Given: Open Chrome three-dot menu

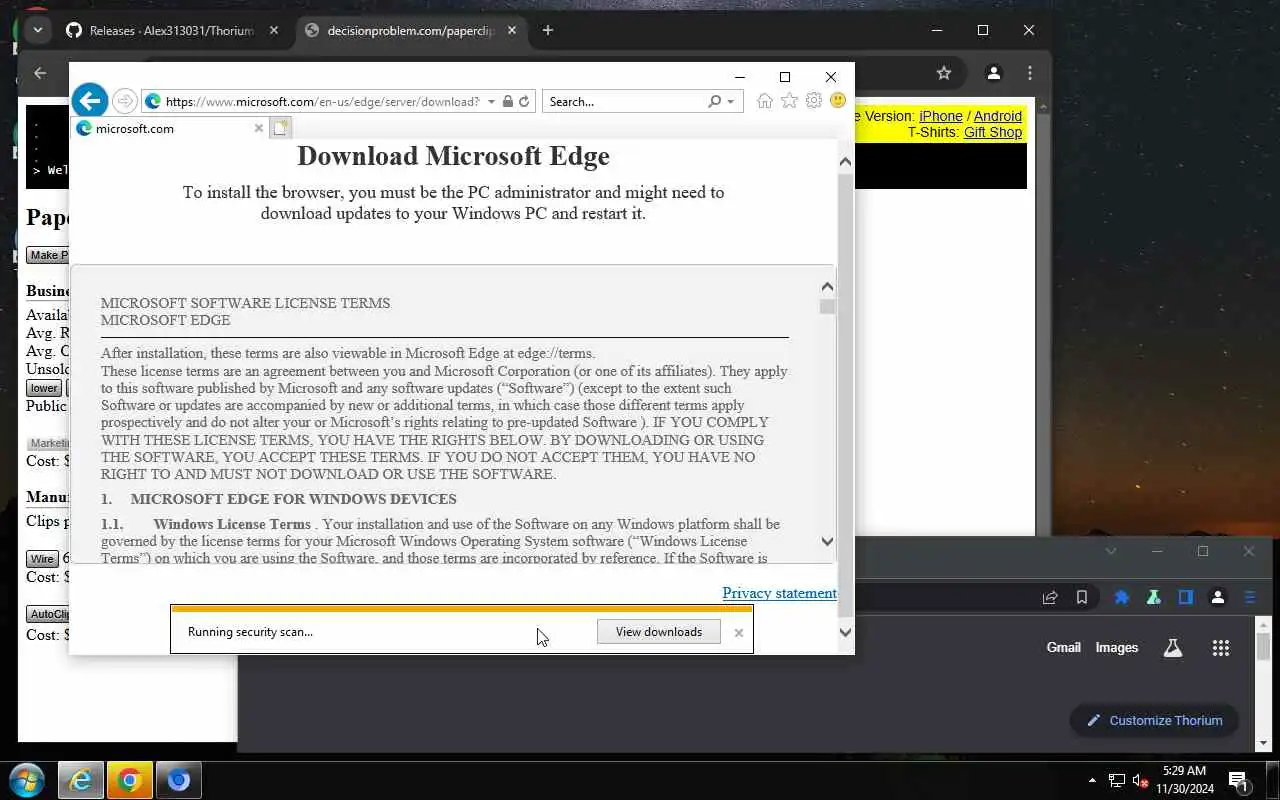Looking at the screenshot, I should click(x=1030, y=72).
